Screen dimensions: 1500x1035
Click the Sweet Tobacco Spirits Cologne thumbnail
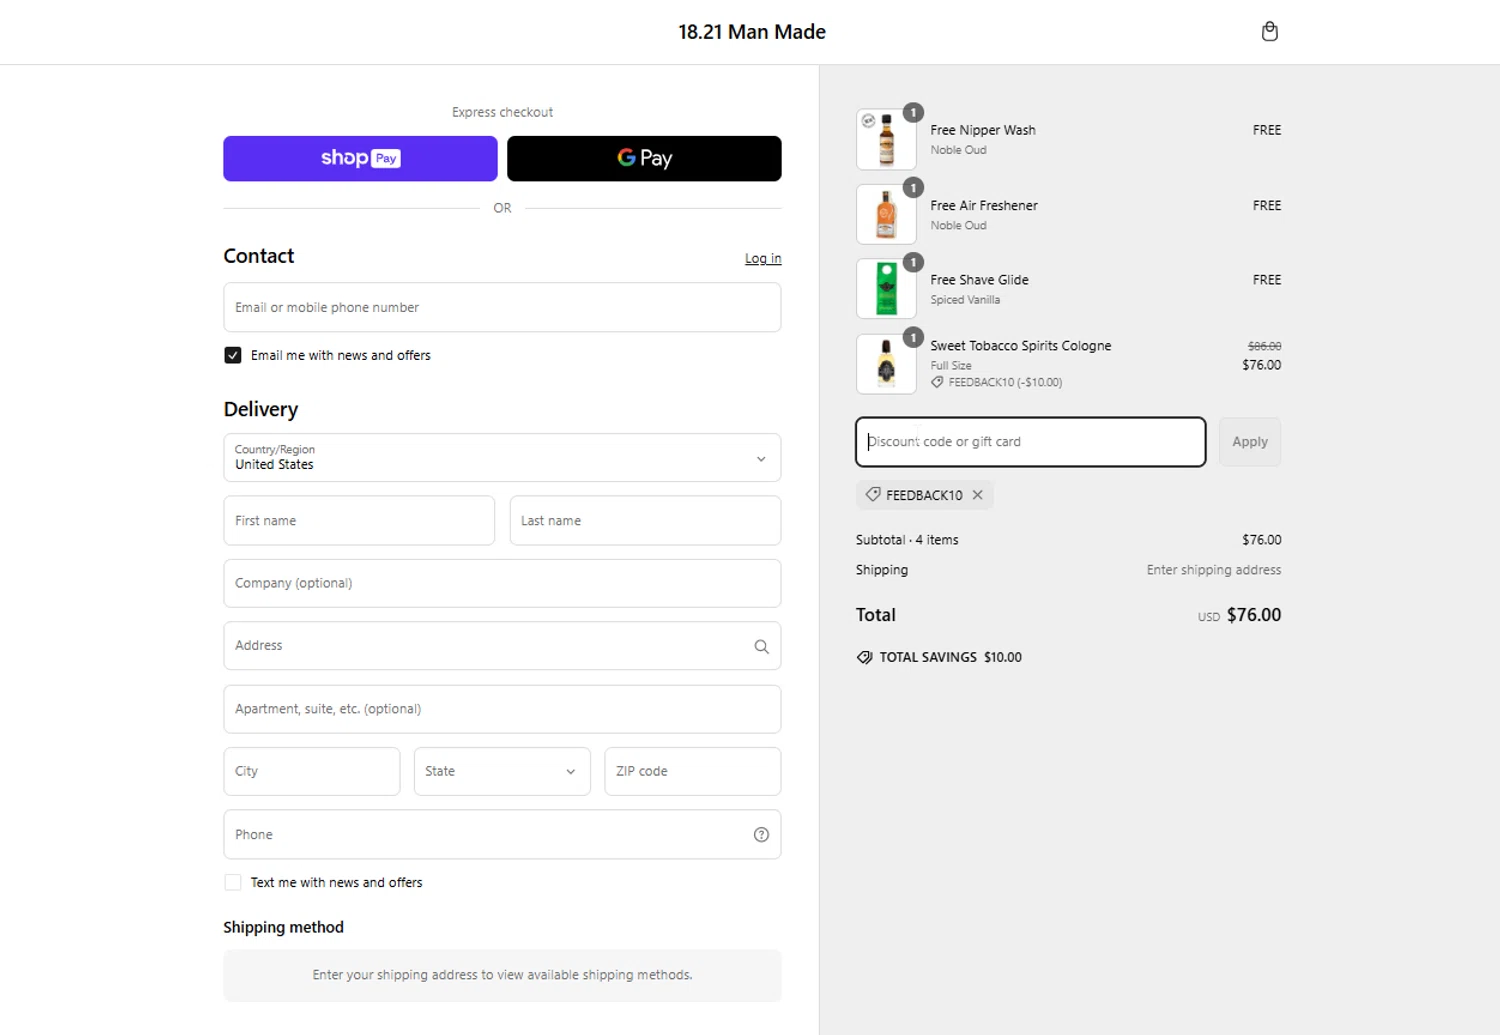[886, 364]
